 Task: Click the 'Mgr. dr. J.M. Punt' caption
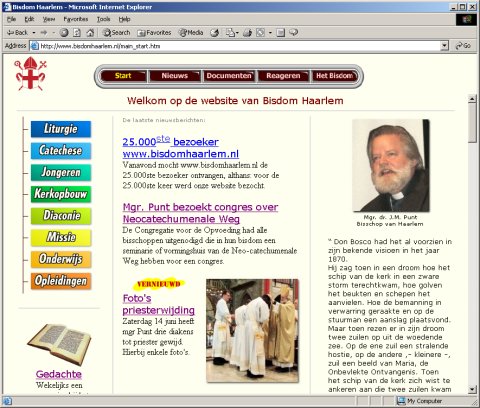[390, 217]
